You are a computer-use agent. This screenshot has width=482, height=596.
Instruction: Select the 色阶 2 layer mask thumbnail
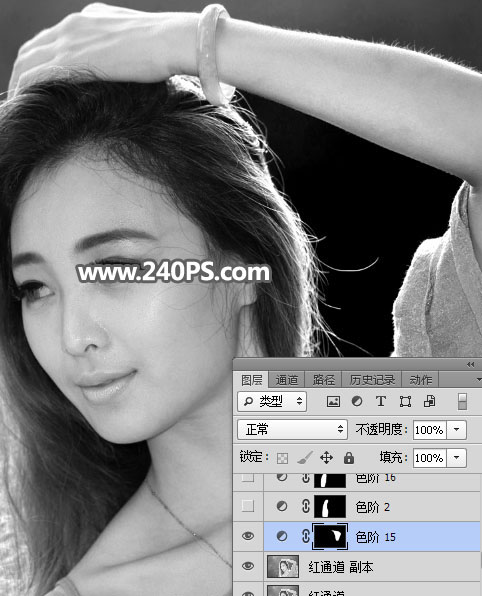[x=330, y=507]
